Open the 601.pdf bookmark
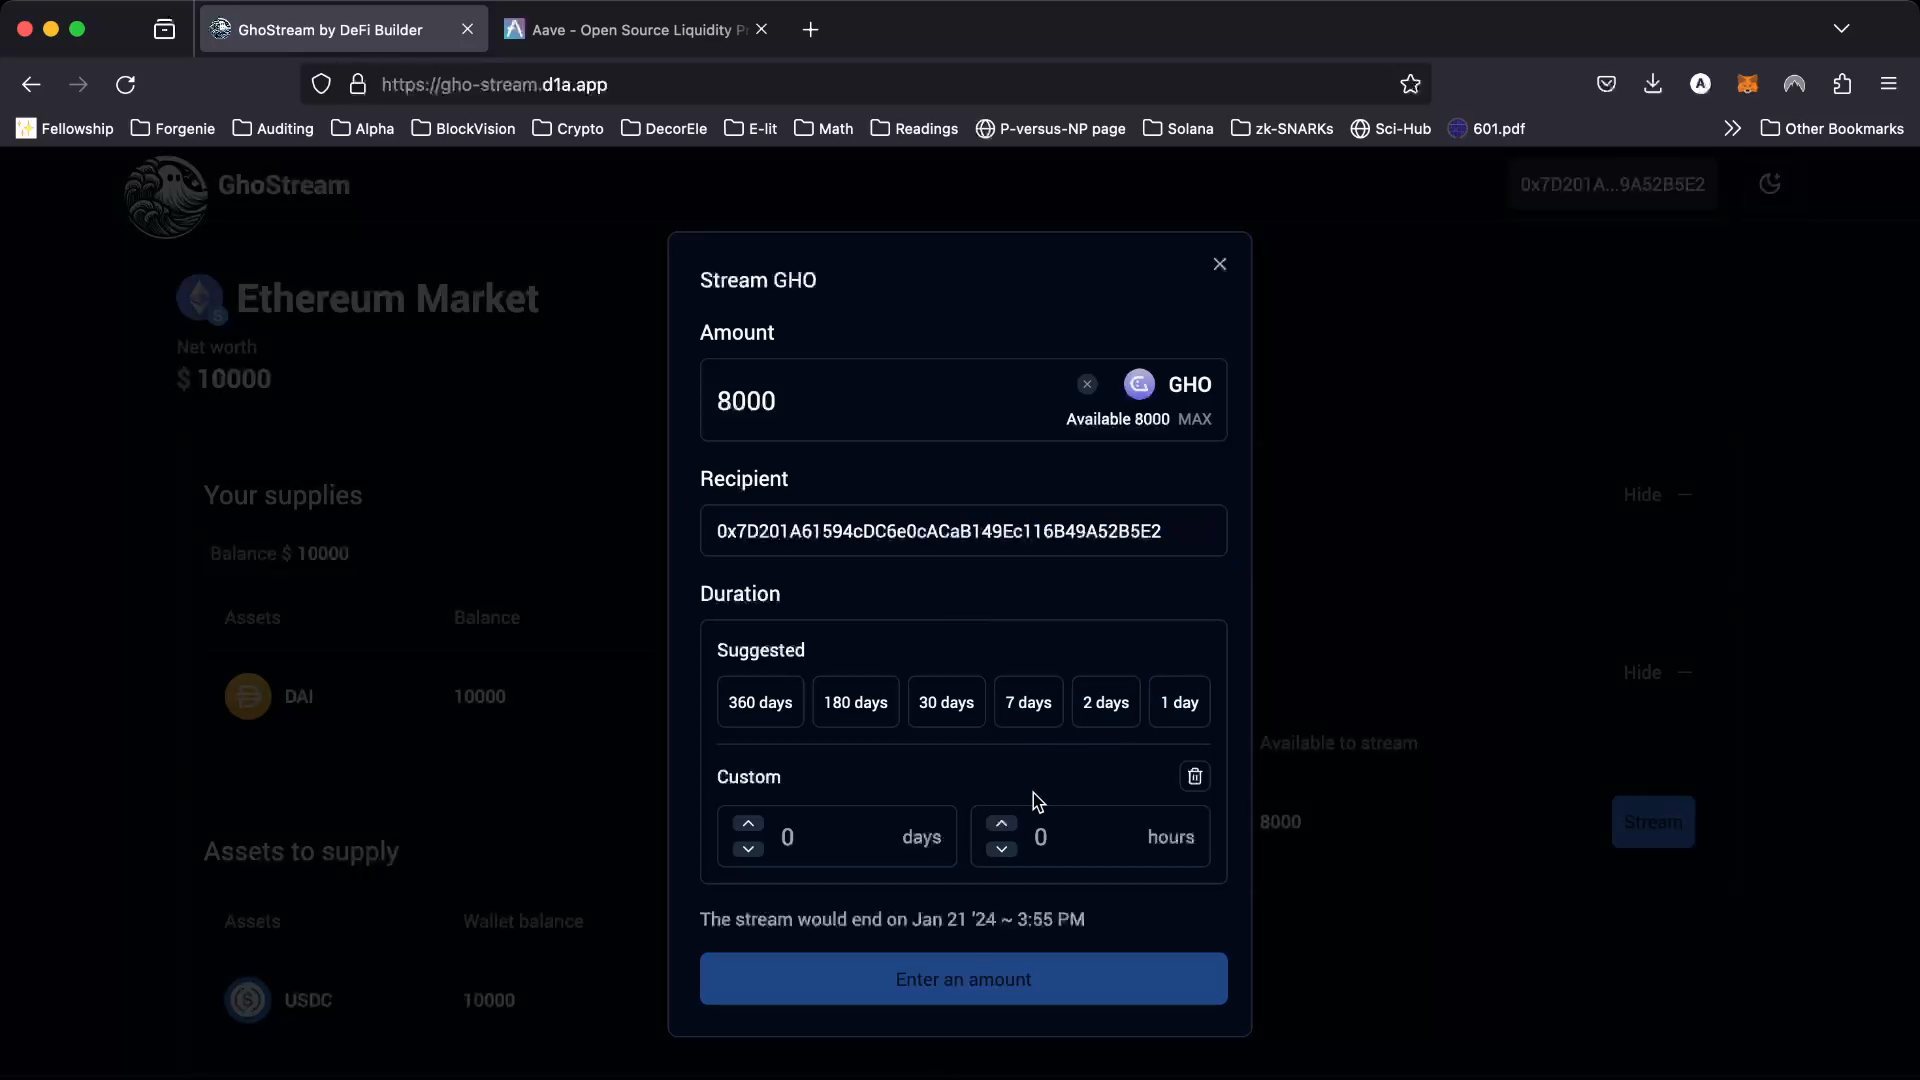The image size is (1920, 1080). (1486, 129)
